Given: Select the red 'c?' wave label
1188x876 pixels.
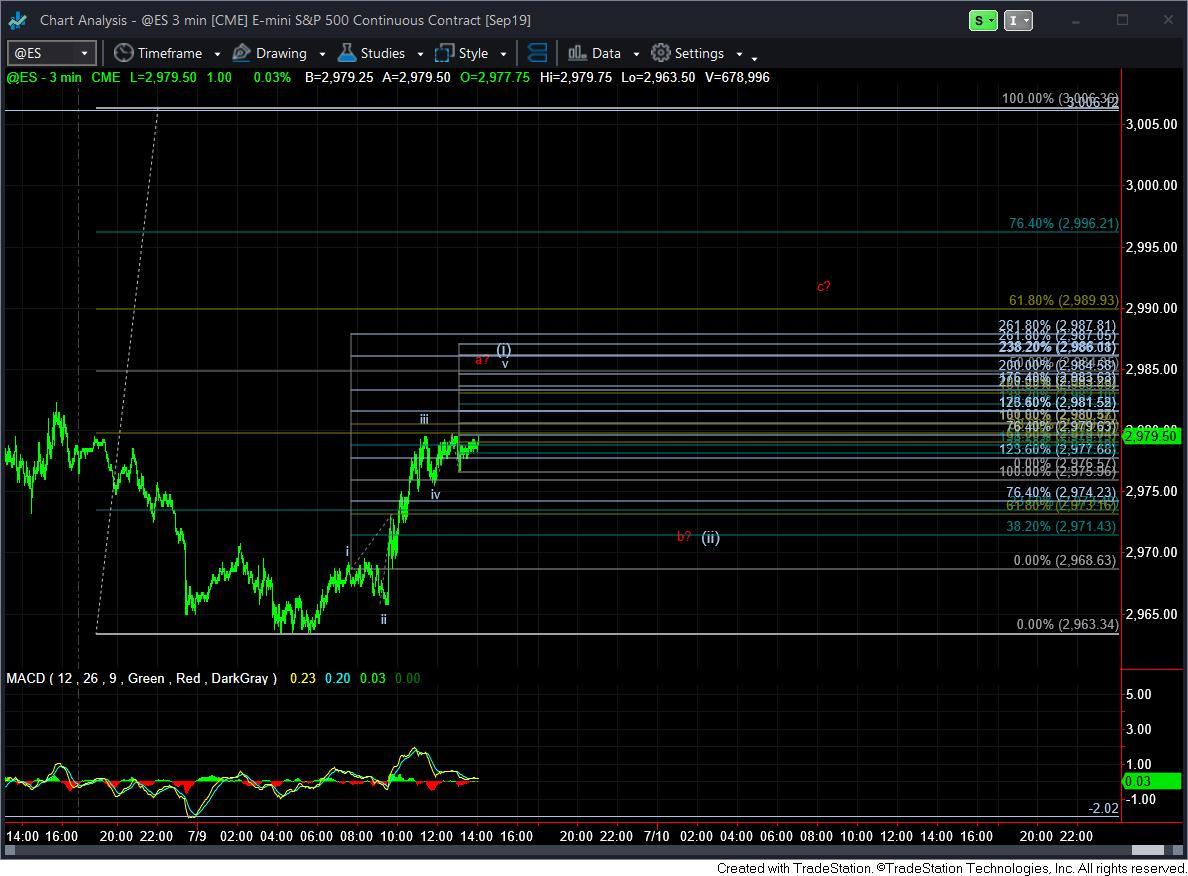Looking at the screenshot, I should click(824, 286).
